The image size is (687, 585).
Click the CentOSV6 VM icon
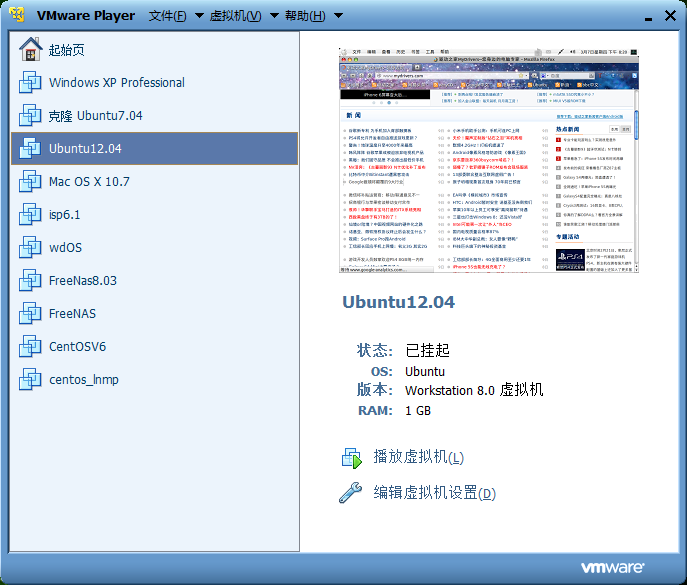pyautogui.click(x=30, y=346)
